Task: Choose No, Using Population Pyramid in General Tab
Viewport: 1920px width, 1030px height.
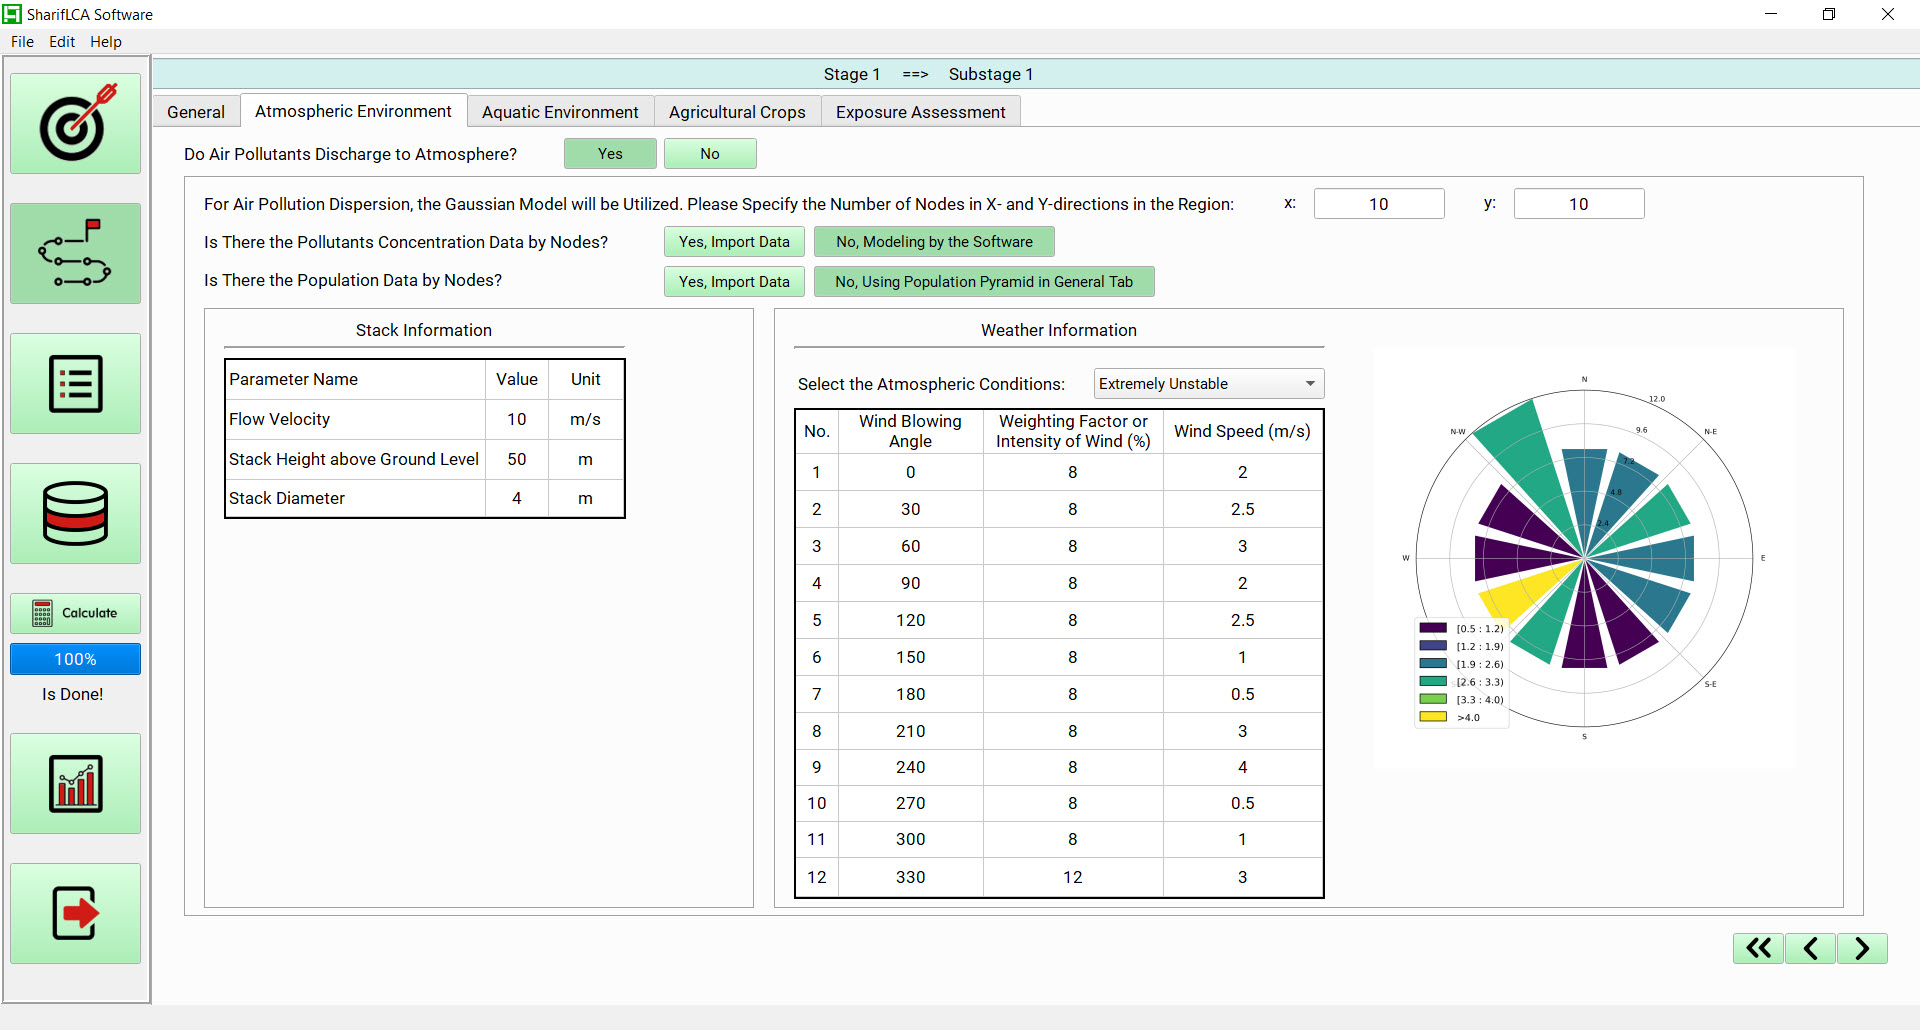Action: click(984, 282)
